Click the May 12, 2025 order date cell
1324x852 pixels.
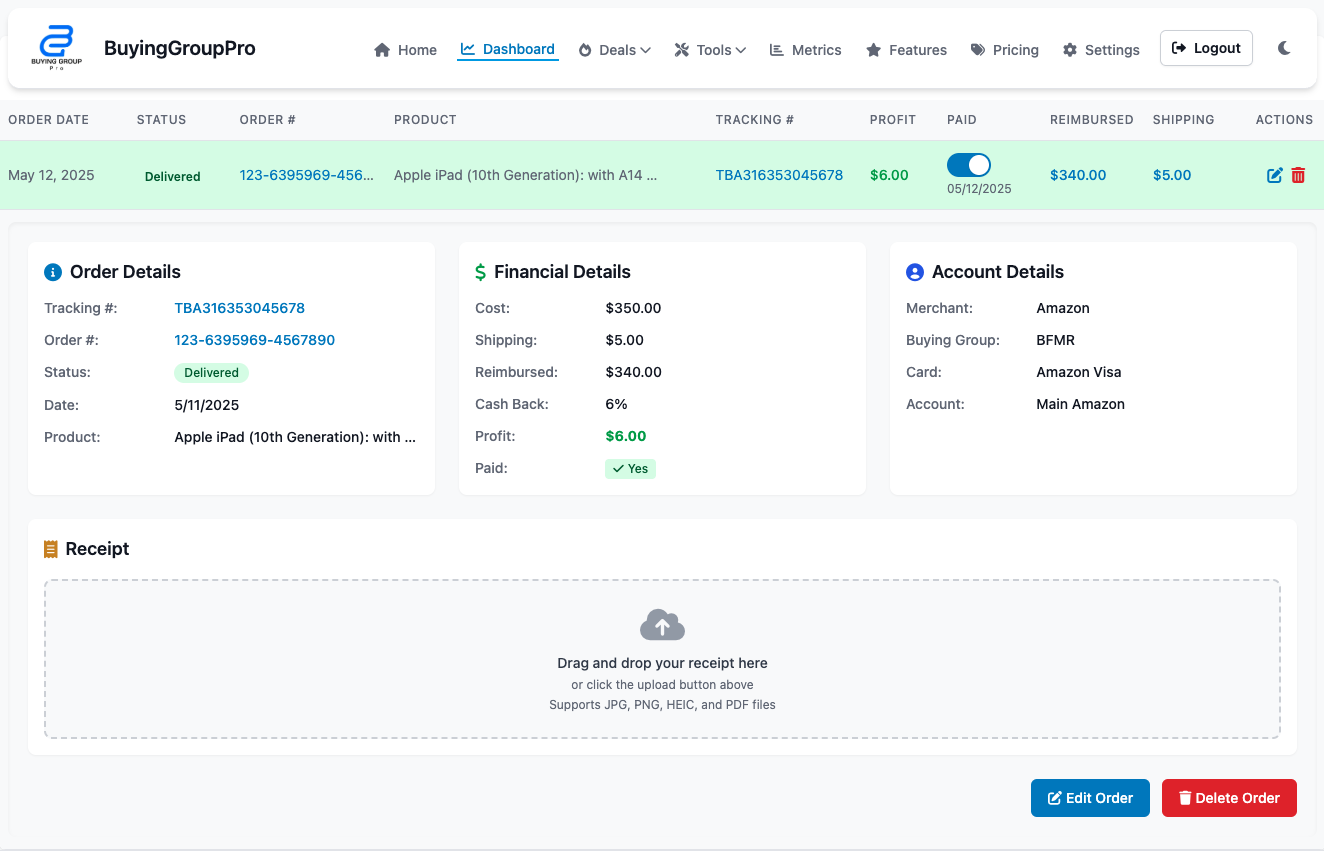click(x=51, y=175)
